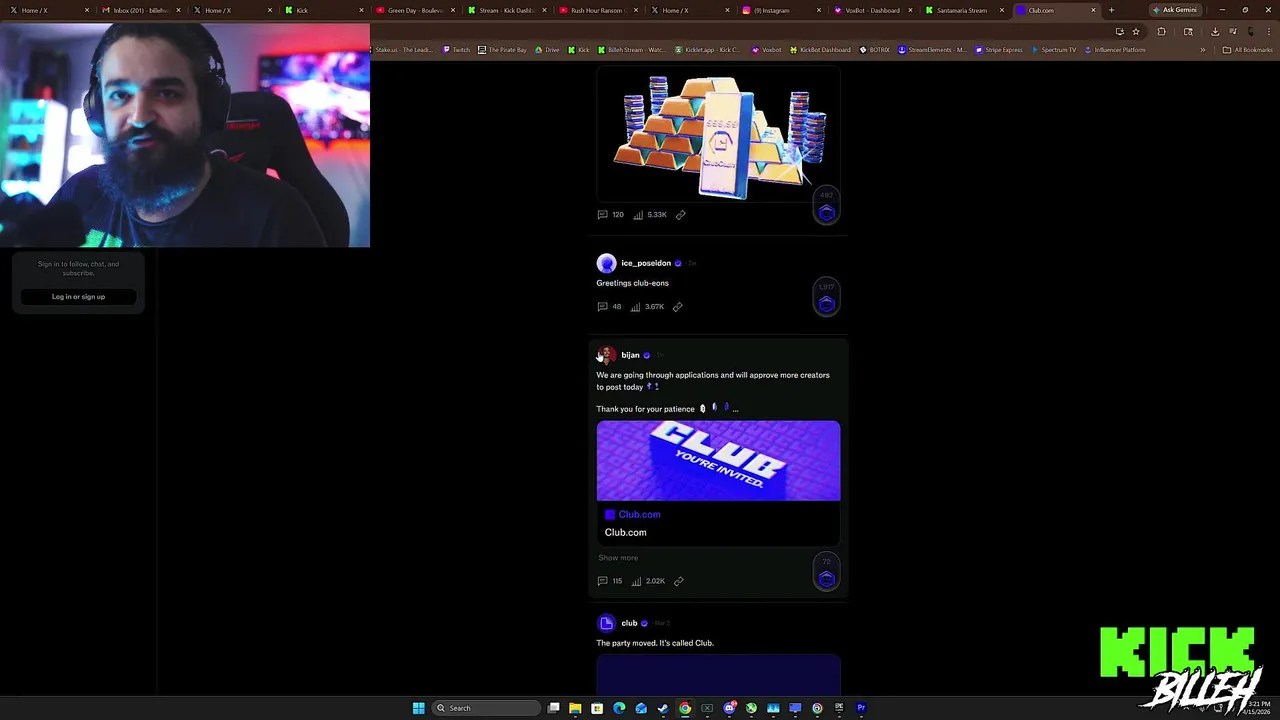Open the BOTRIX bookmark
Viewport: 1280px width, 720px height.
pyautogui.click(x=874, y=50)
